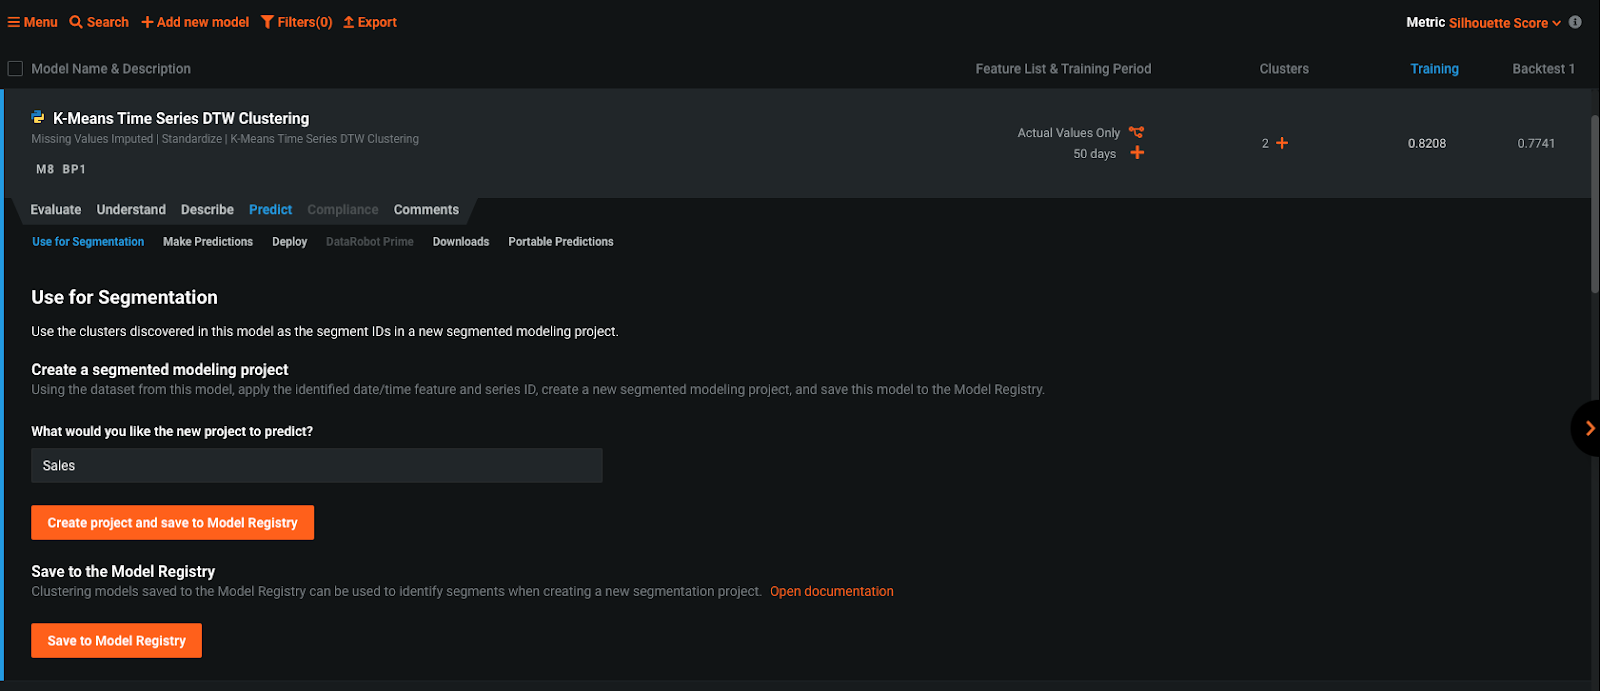Image resolution: width=1600 pixels, height=691 pixels.
Task: Click the Model Name & Description header
Action: [111, 69]
